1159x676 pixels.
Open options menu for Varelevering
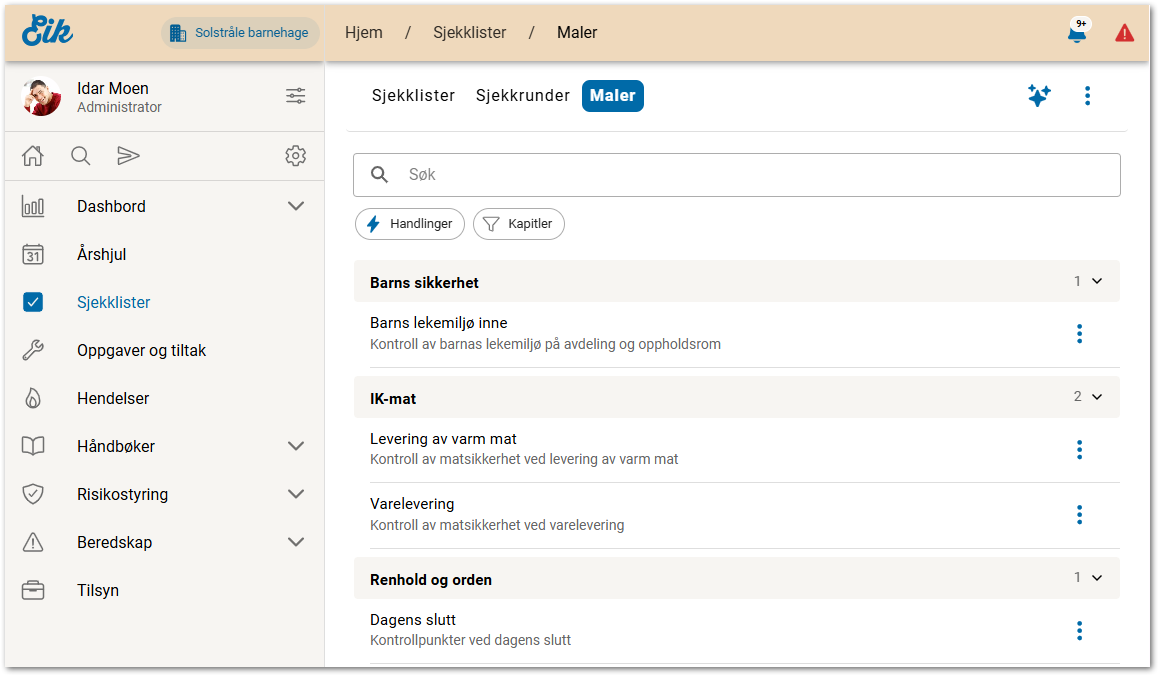click(1079, 514)
